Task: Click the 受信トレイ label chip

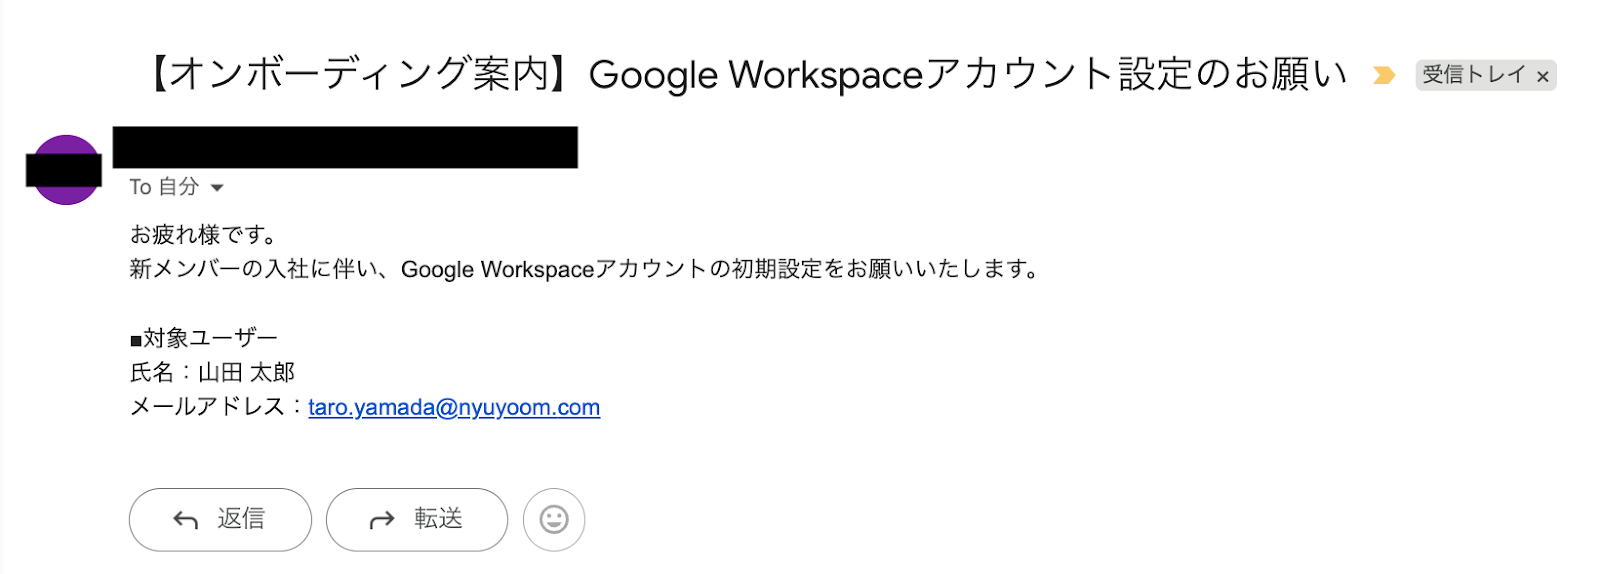Action: coord(1473,75)
